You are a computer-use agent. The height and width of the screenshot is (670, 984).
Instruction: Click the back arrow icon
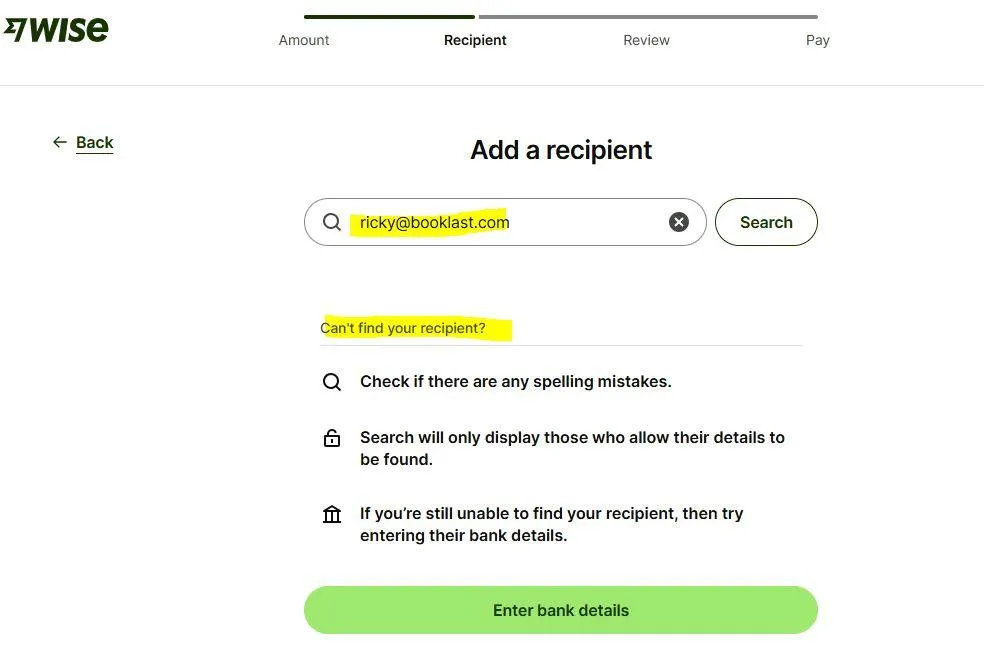[x=60, y=142]
